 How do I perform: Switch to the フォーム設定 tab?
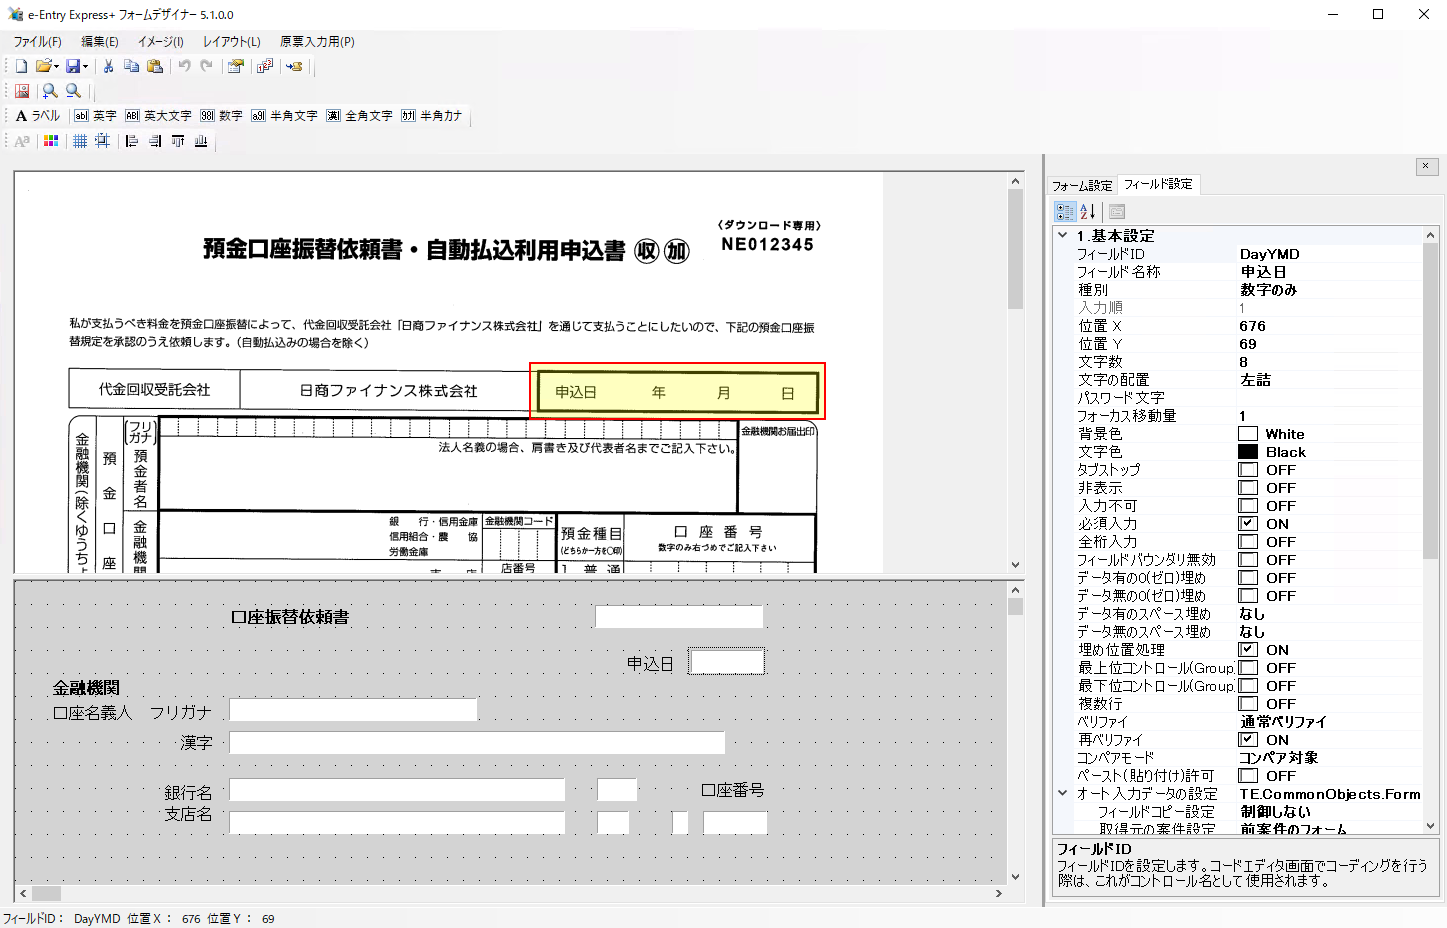tap(1081, 184)
